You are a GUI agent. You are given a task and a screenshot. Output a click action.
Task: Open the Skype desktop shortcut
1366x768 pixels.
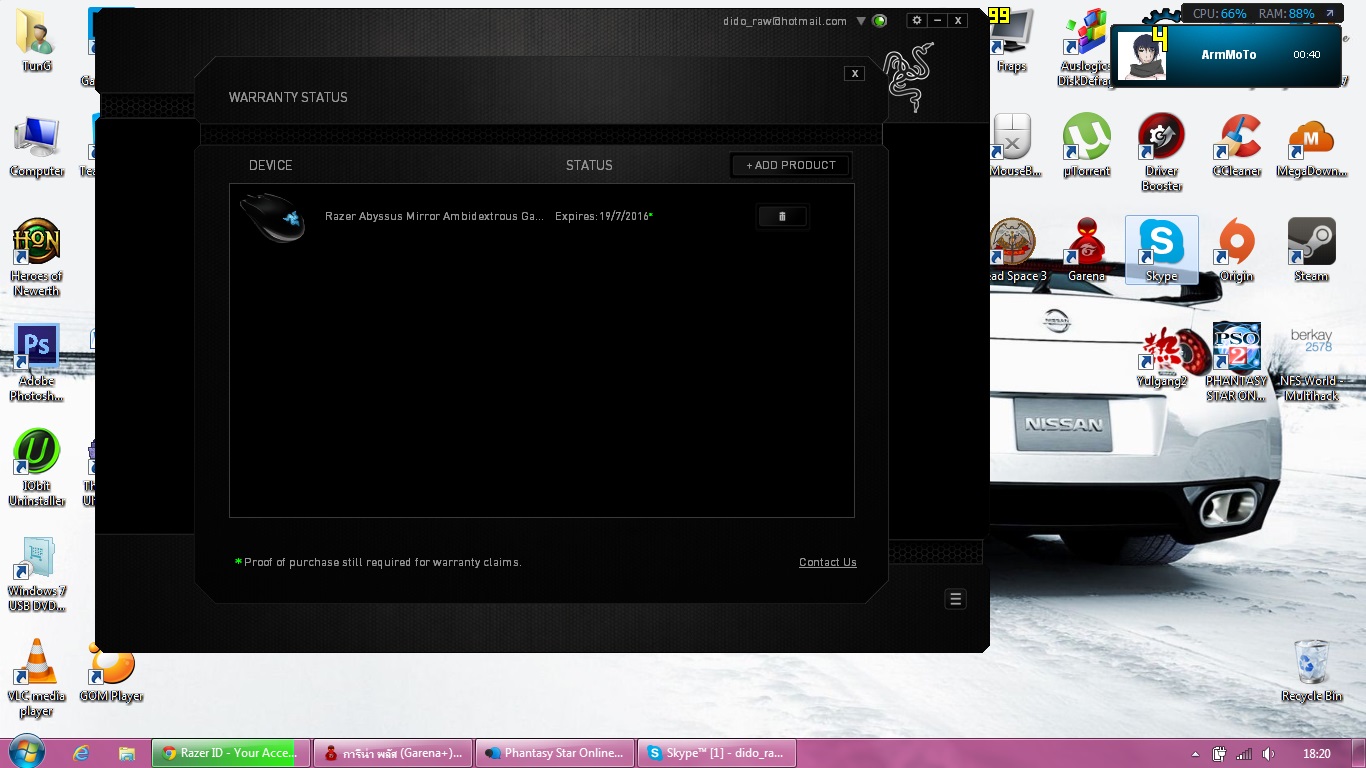pos(1161,250)
